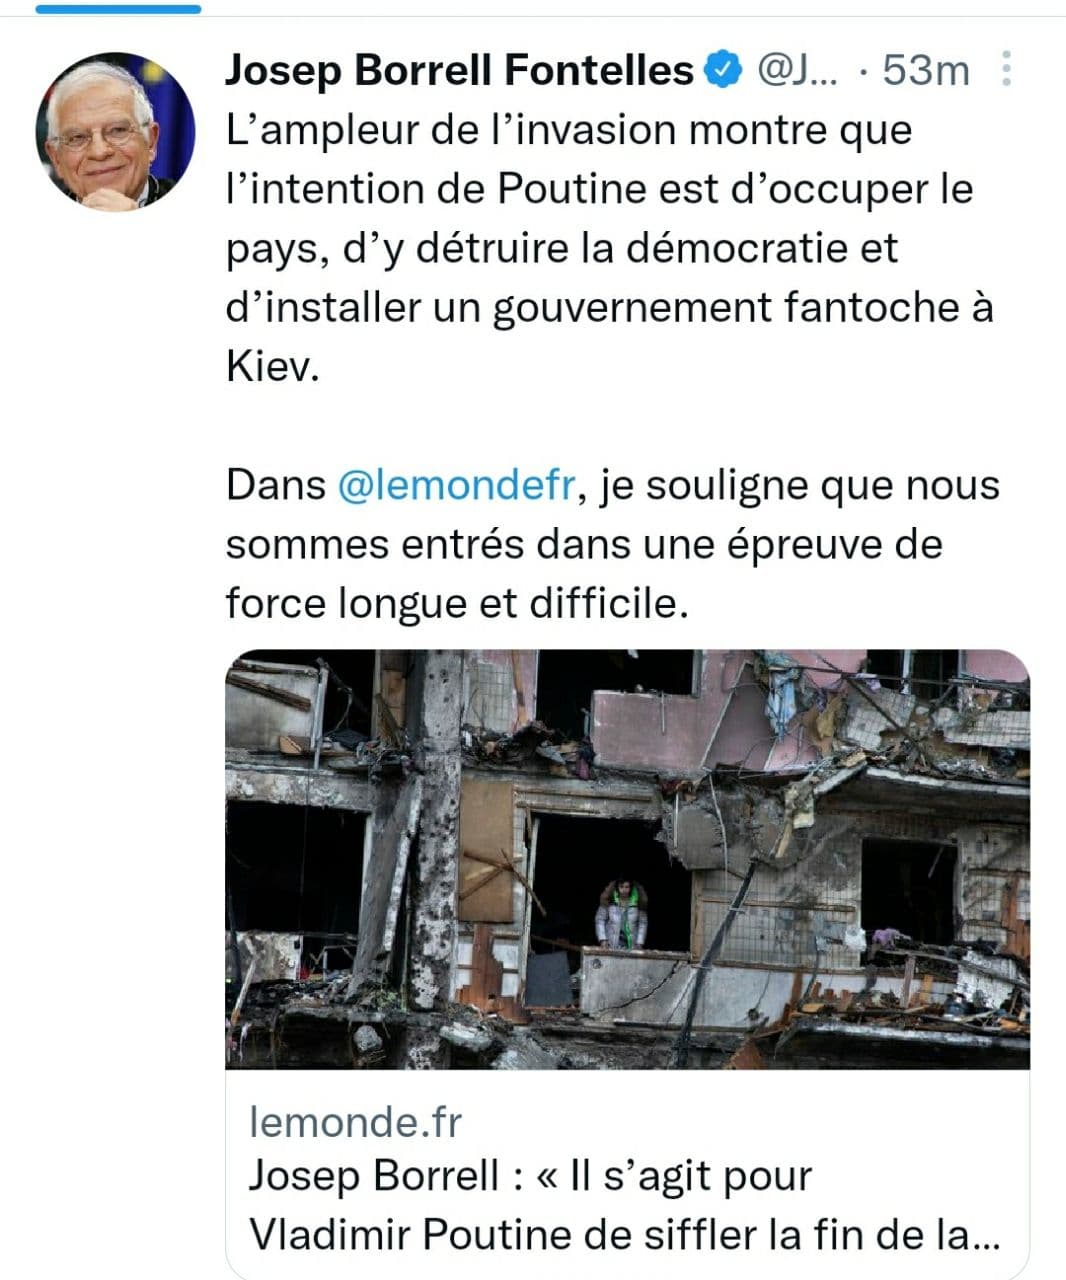Viewport: 1066px width, 1280px height.
Task: Click the line "force longue et difficile."
Action: coord(458,604)
